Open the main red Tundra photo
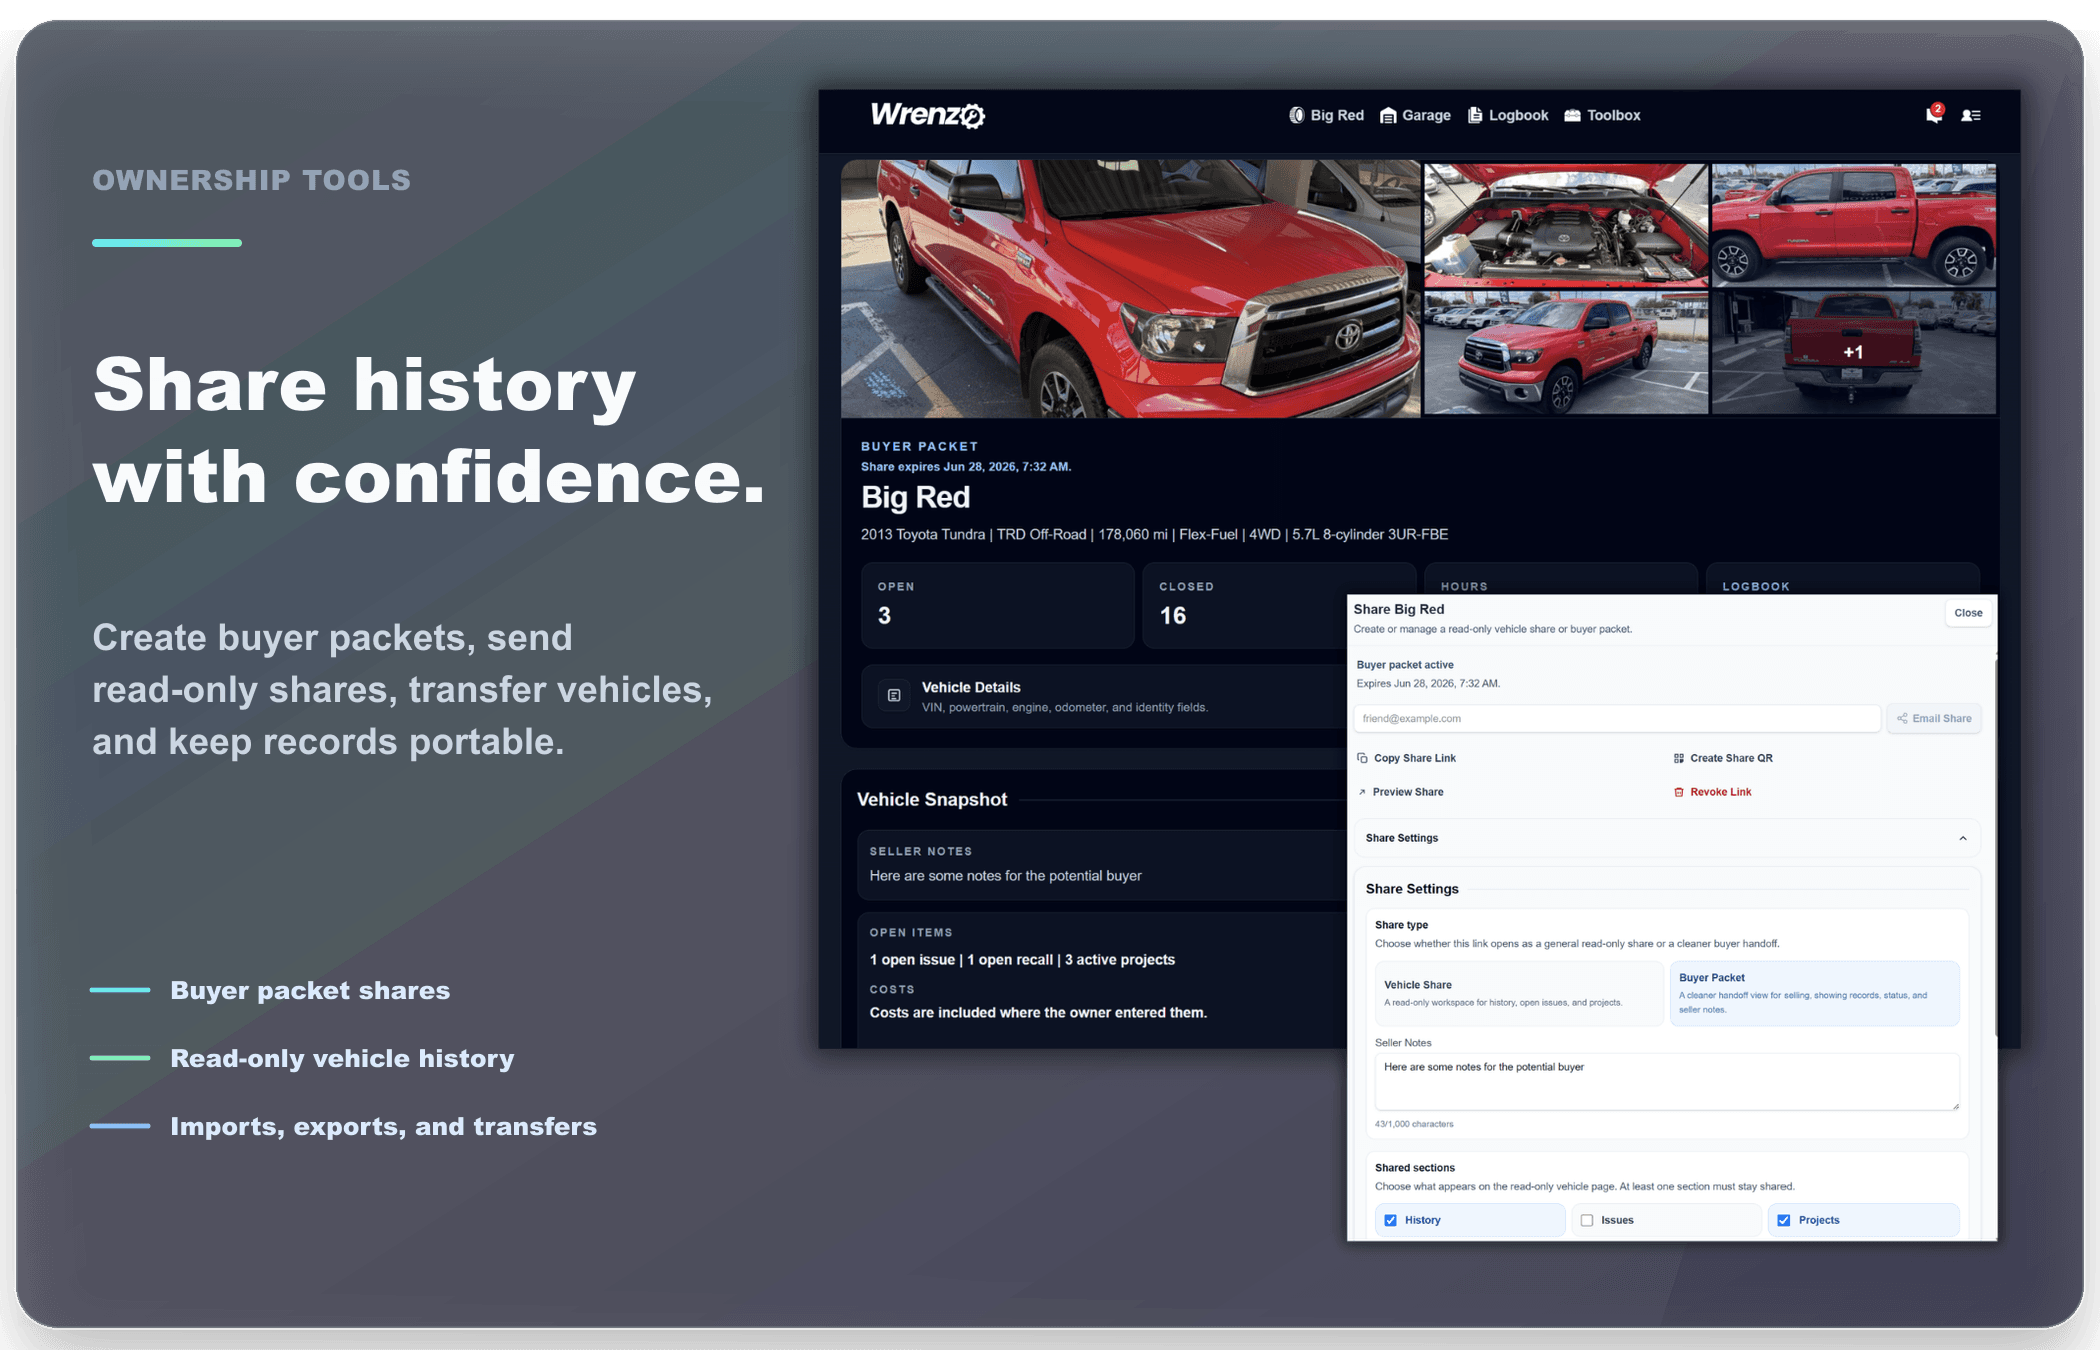 1130,288
